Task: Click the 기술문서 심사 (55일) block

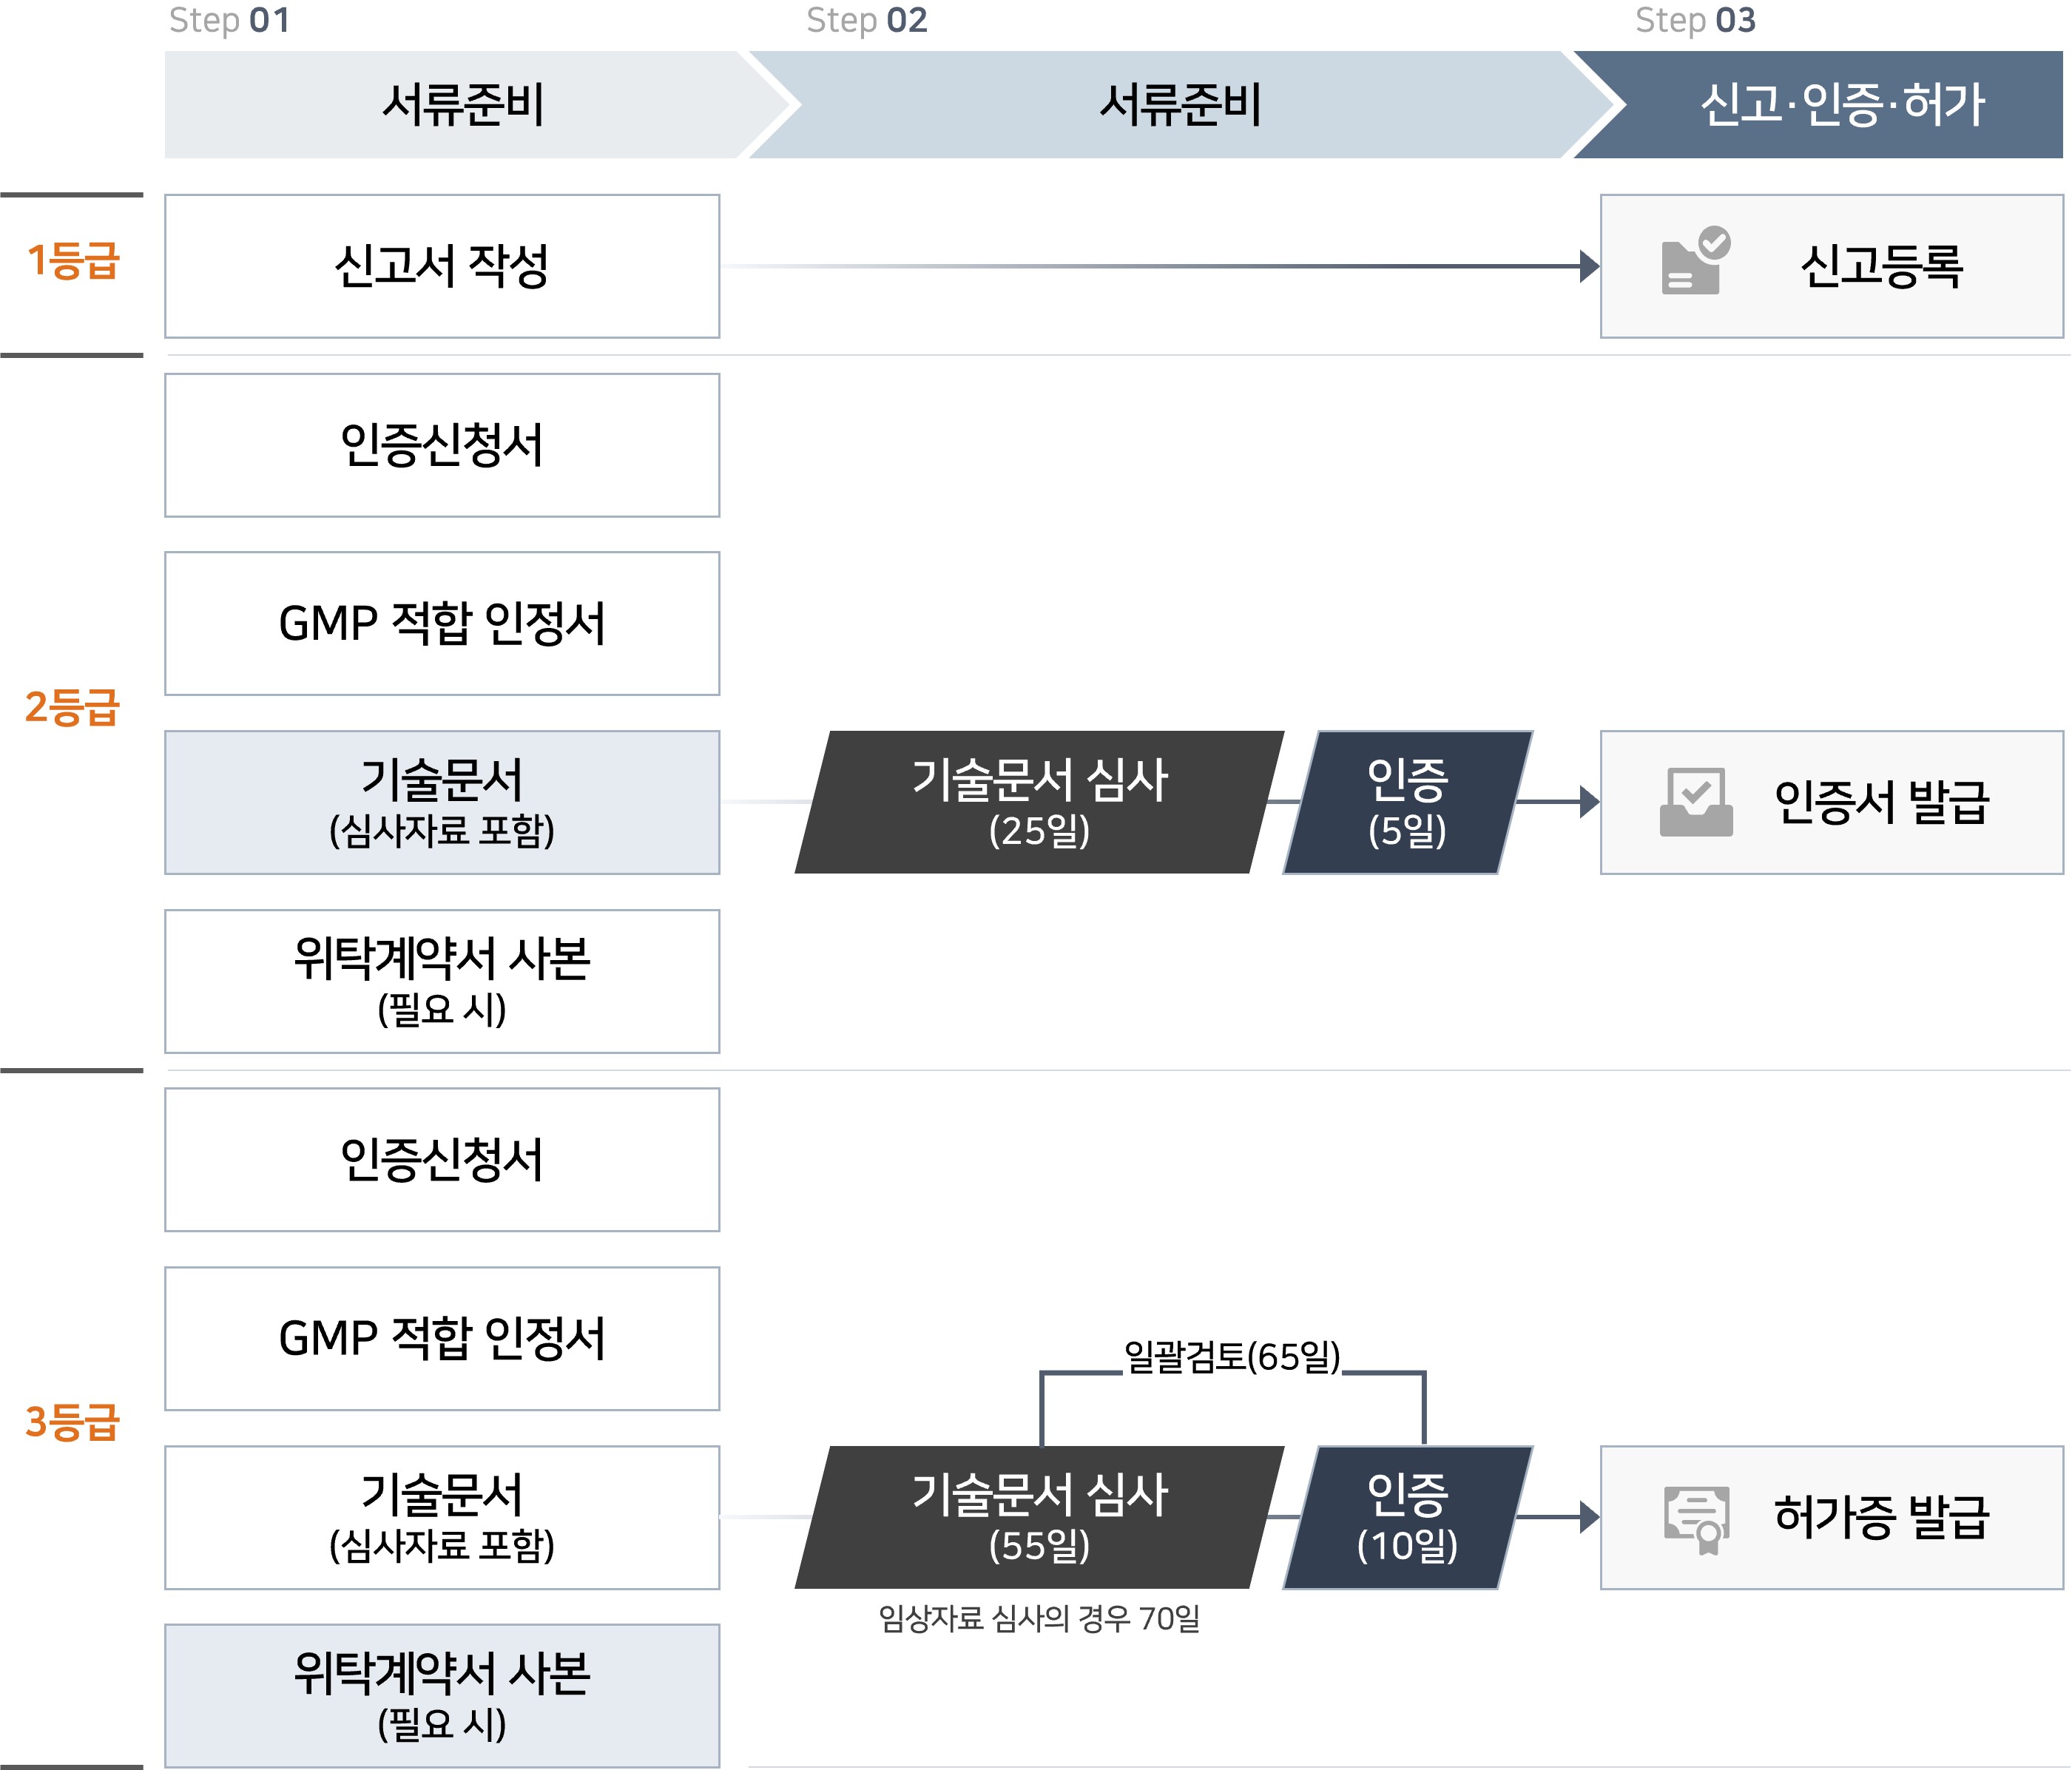Action: pyautogui.click(x=1039, y=1517)
